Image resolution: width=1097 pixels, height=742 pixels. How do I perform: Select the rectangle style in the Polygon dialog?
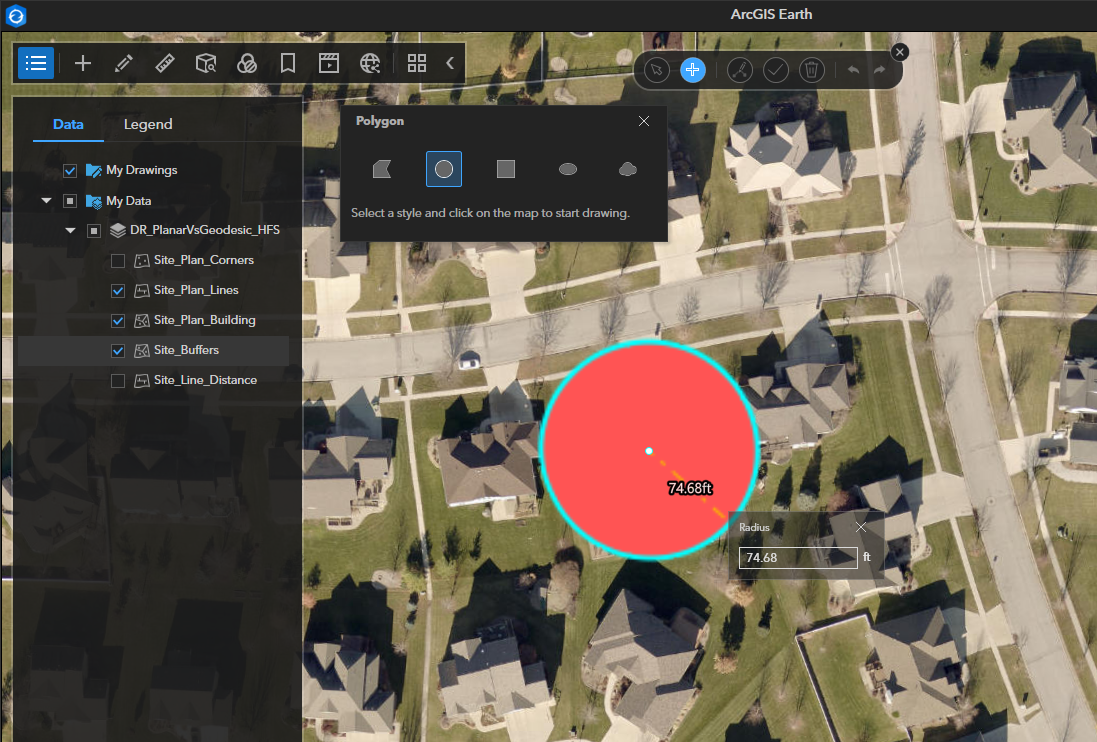[505, 169]
